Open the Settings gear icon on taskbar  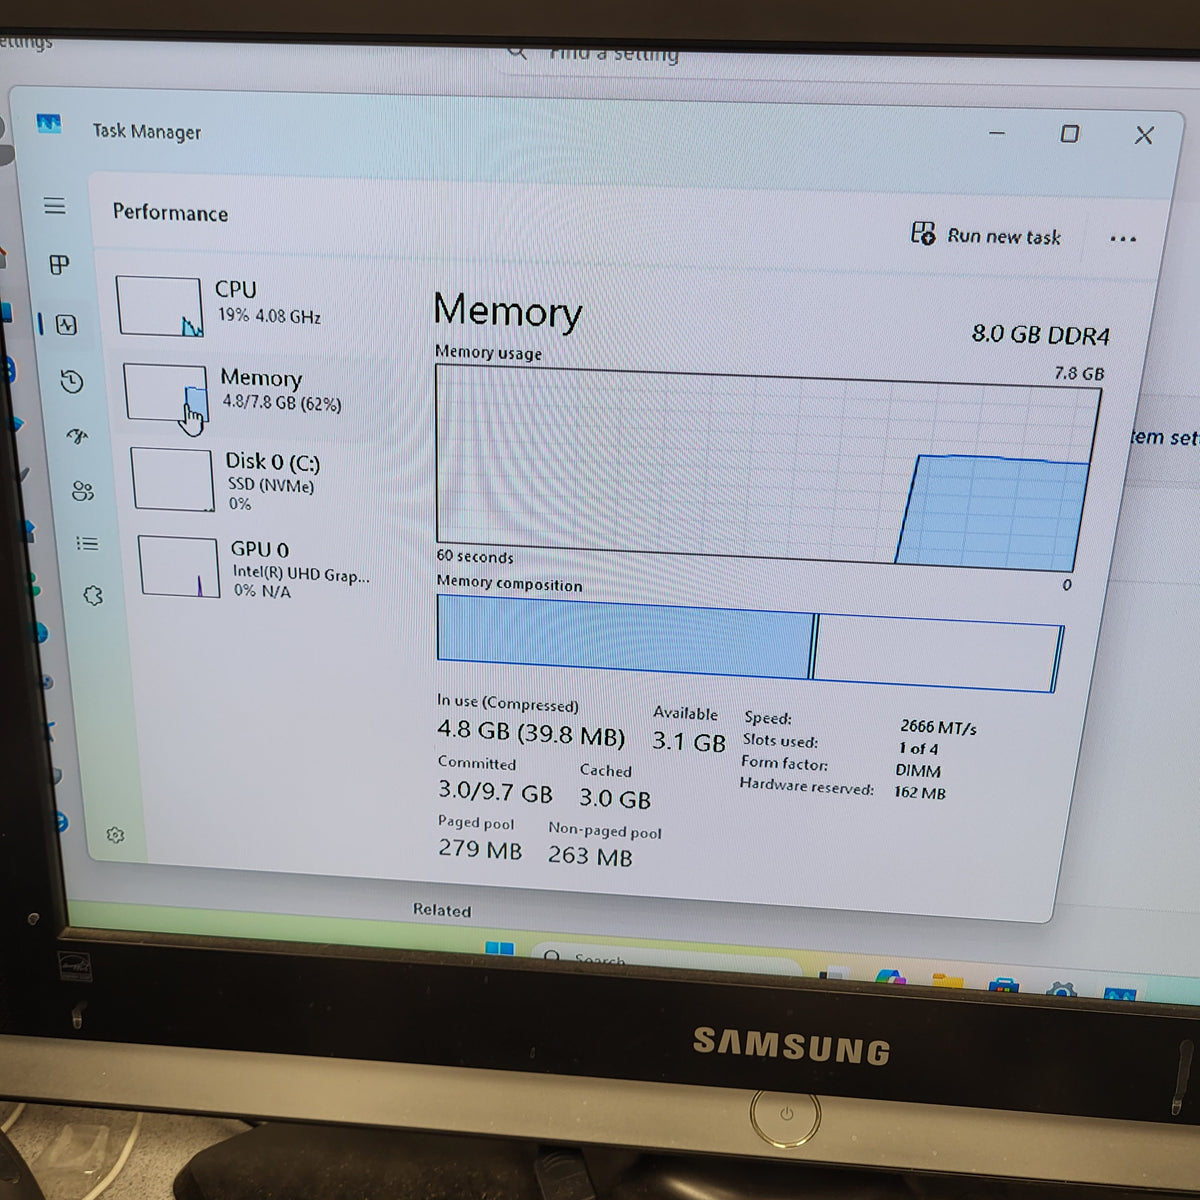pos(1061,990)
